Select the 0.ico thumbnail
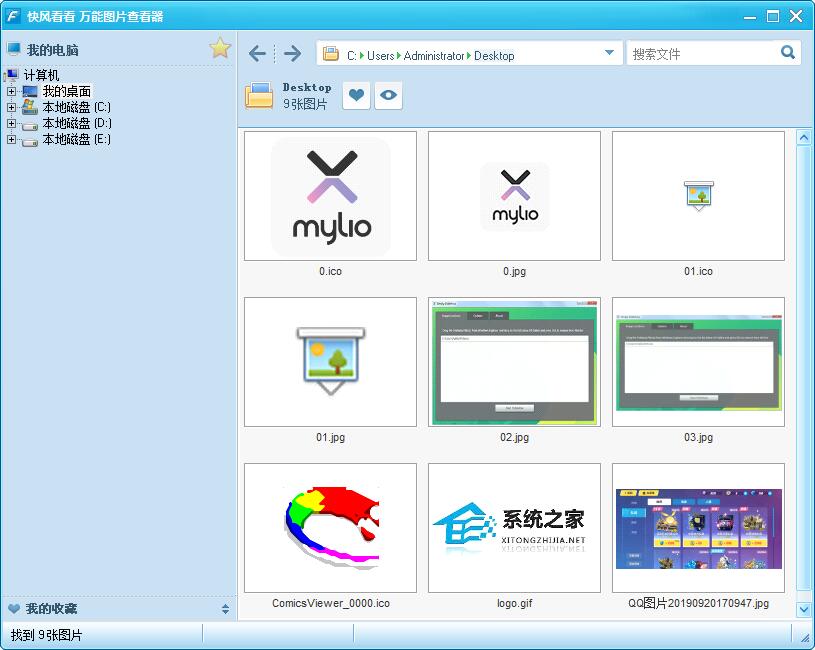 [x=331, y=196]
